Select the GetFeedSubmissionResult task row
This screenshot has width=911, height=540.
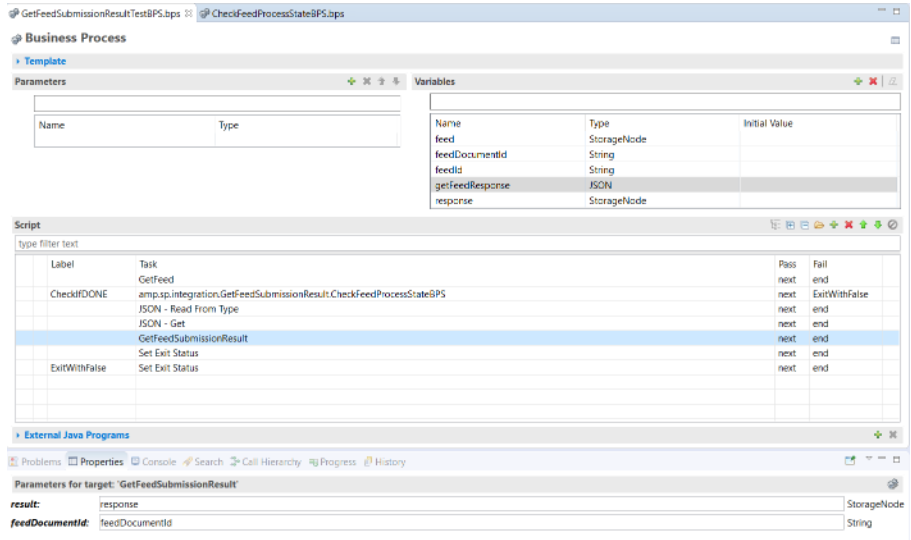point(457,338)
